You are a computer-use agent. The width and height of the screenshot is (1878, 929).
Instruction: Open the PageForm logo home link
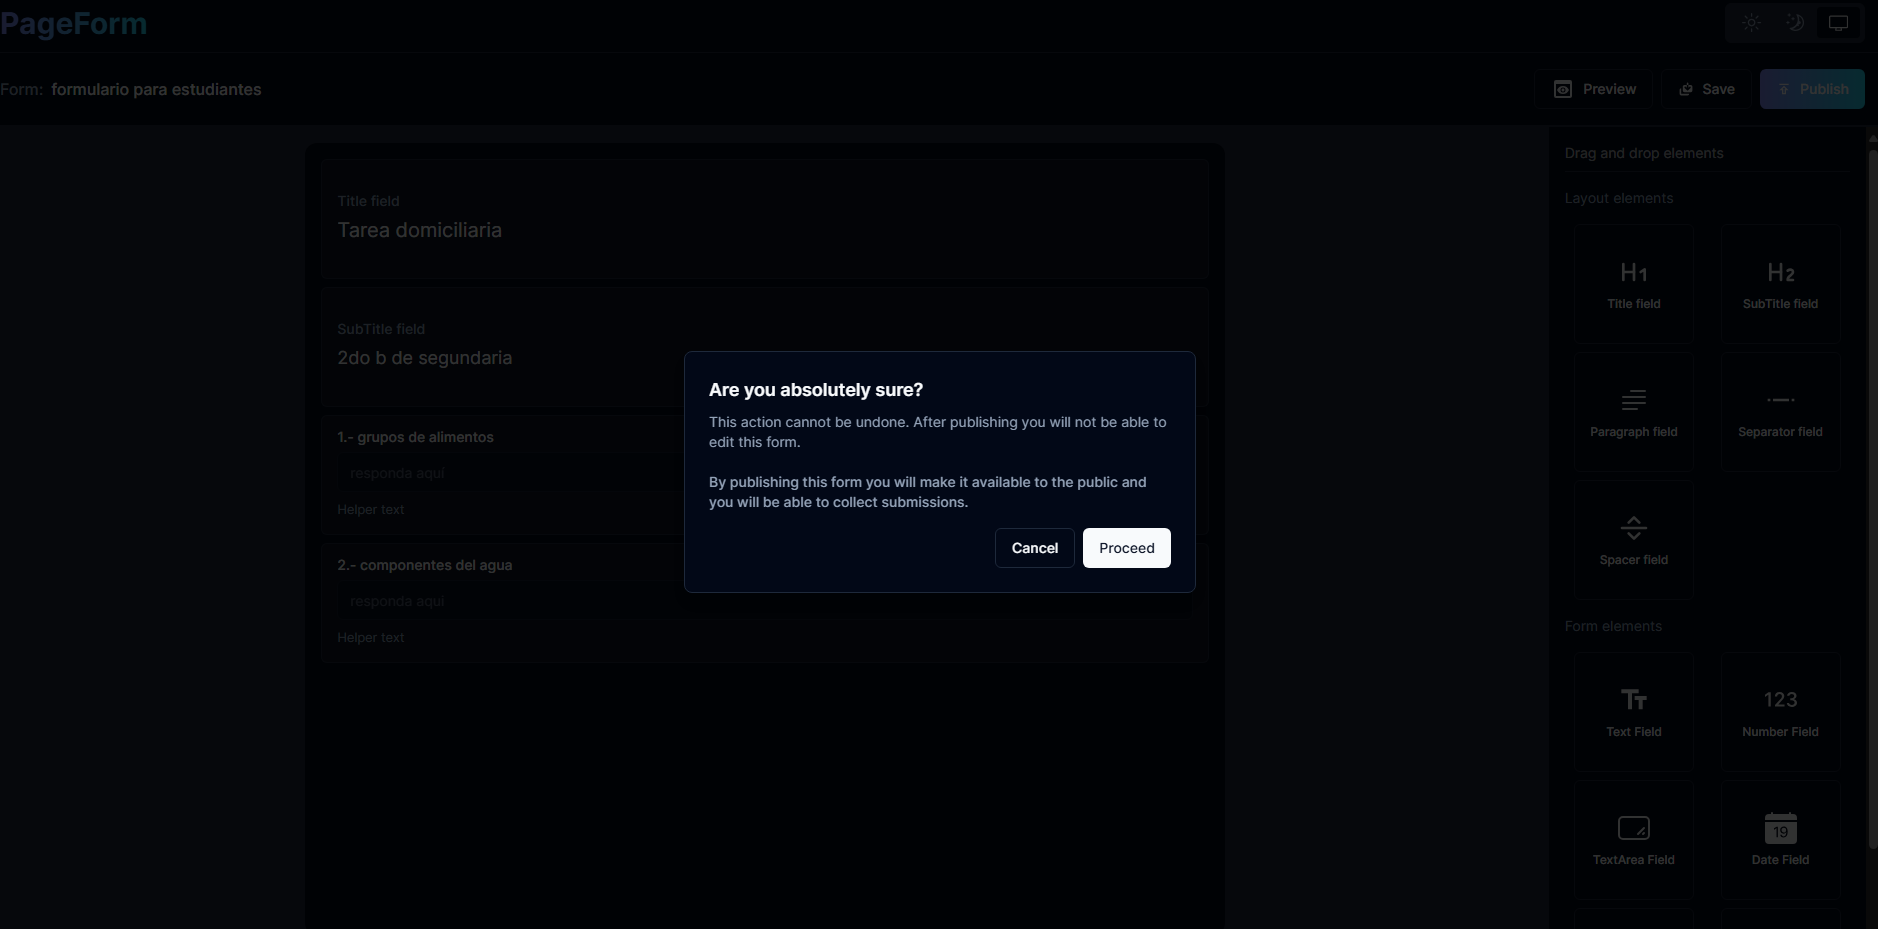[x=74, y=24]
